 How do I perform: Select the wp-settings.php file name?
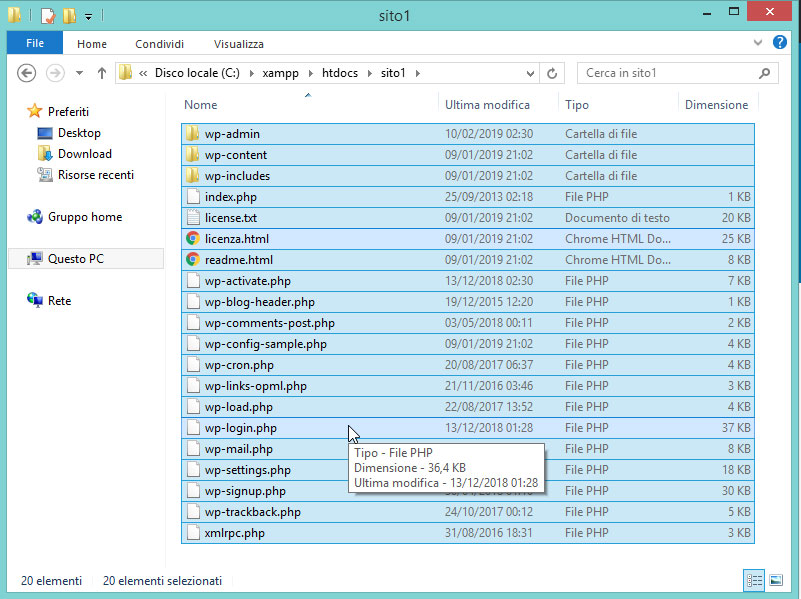tap(248, 470)
